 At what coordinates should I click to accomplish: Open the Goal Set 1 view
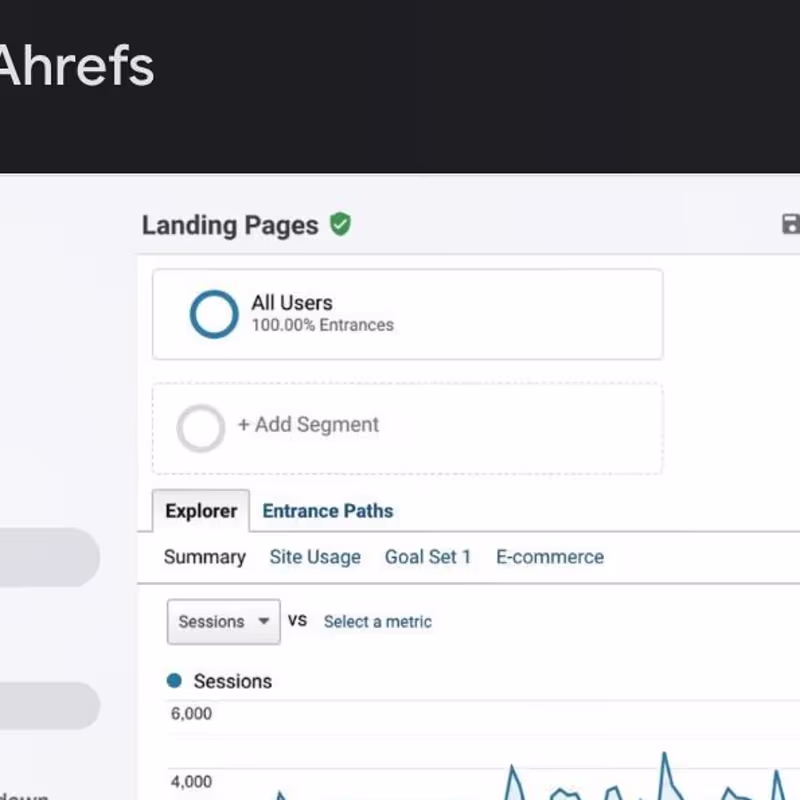click(428, 557)
